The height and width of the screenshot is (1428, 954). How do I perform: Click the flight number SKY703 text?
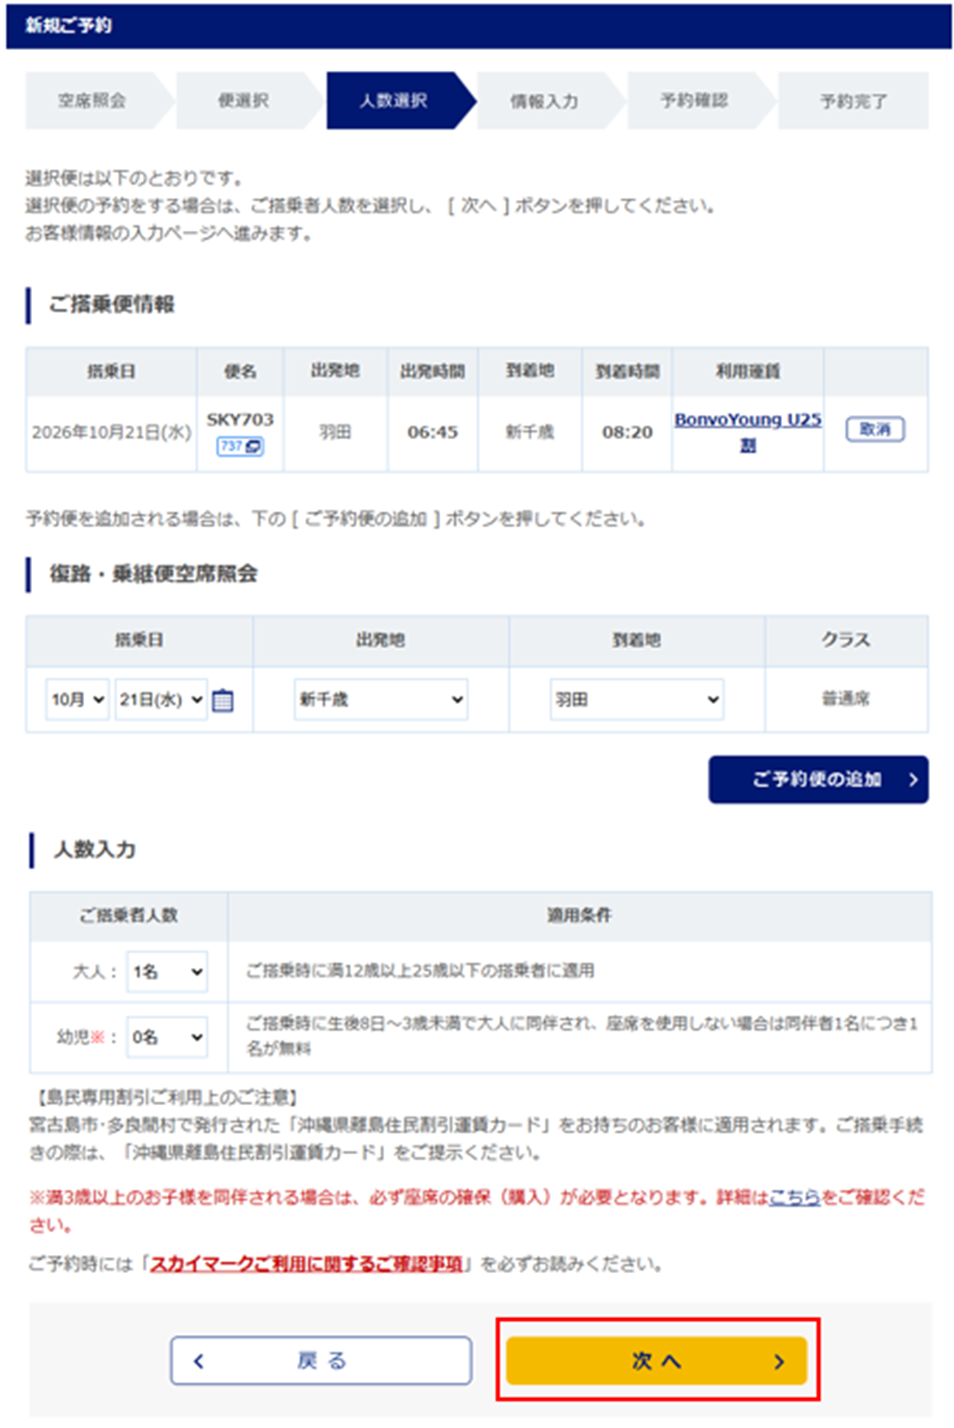[x=240, y=419]
